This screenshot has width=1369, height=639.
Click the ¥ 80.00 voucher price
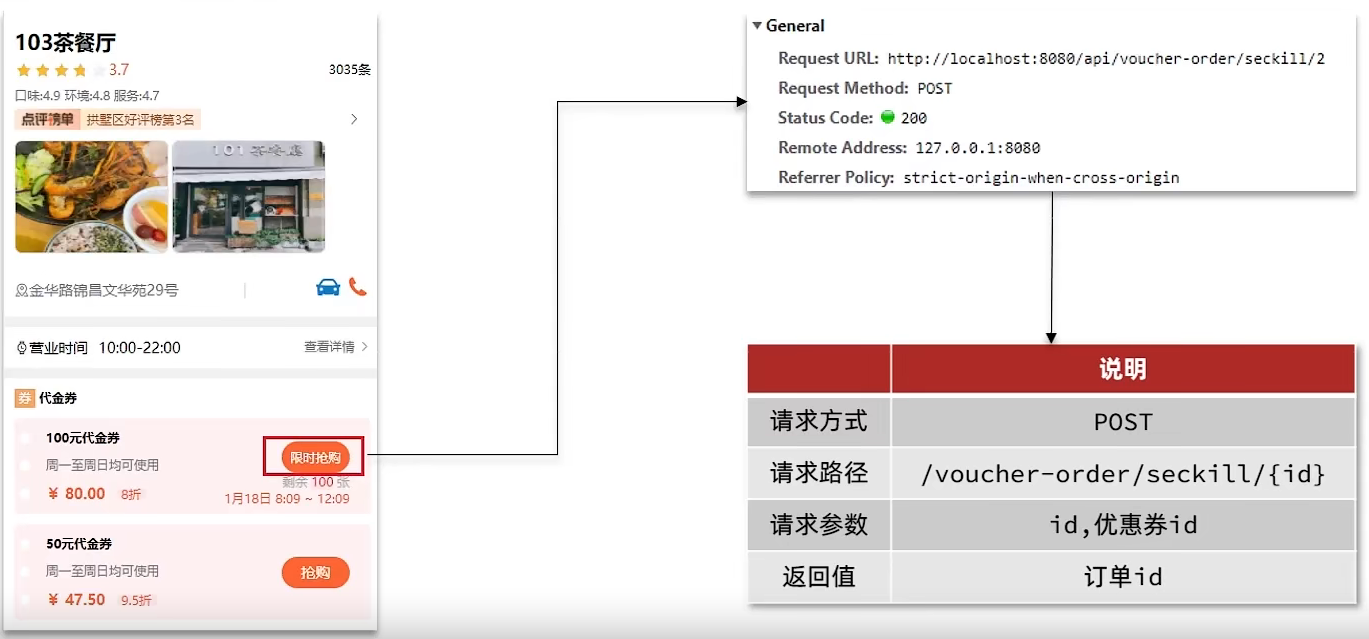pyautogui.click(x=76, y=494)
